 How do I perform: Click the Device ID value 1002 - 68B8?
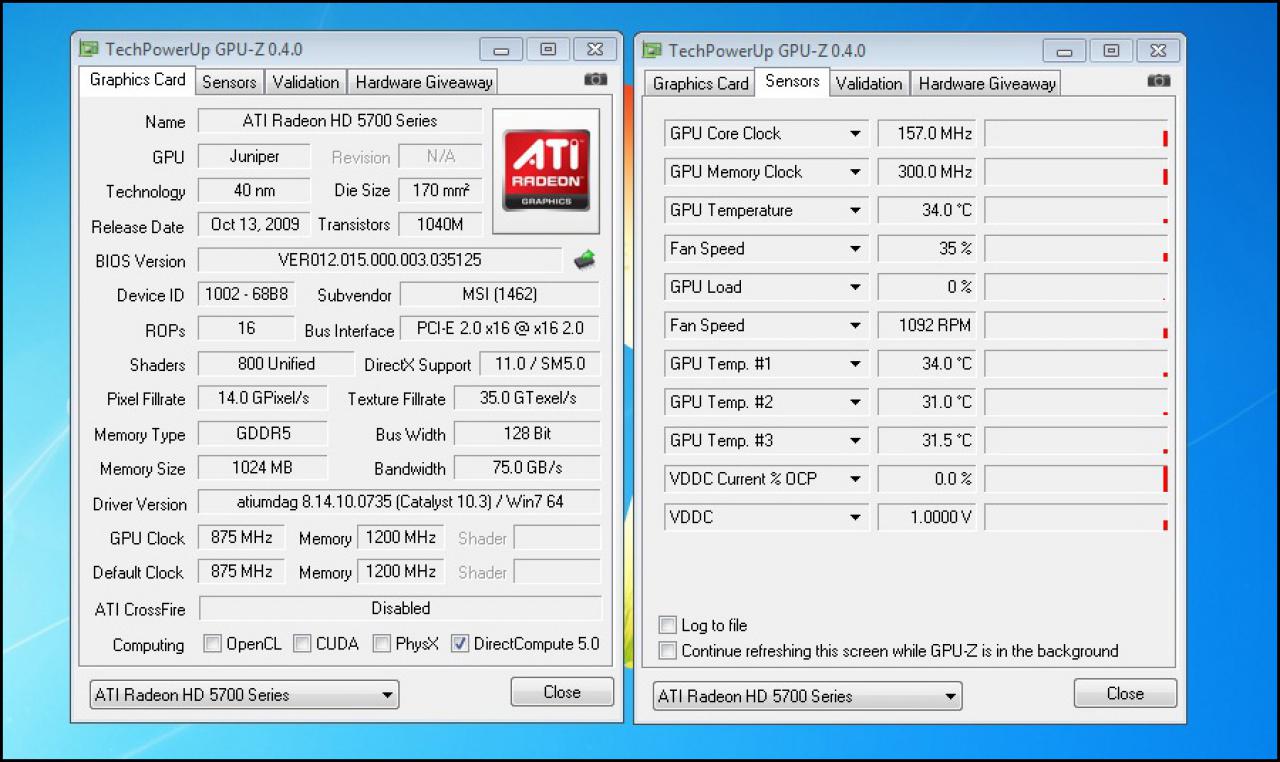coord(247,294)
